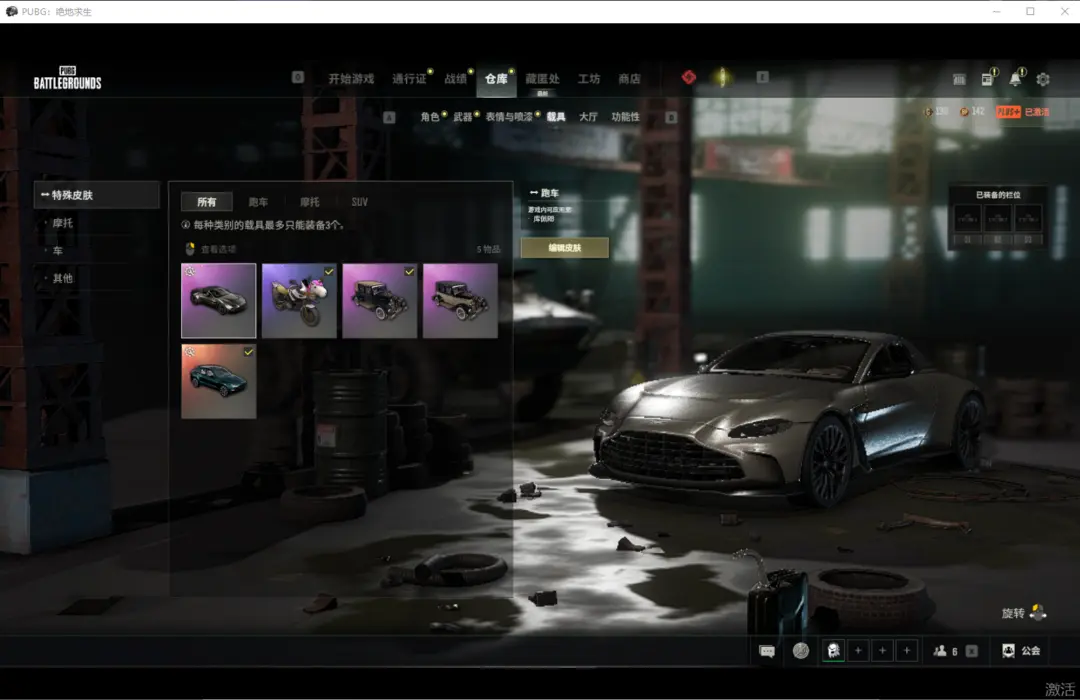This screenshot has height=700, width=1080.
Task: Select the unicorn motorcycle skin thumbnail
Action: click(x=299, y=300)
